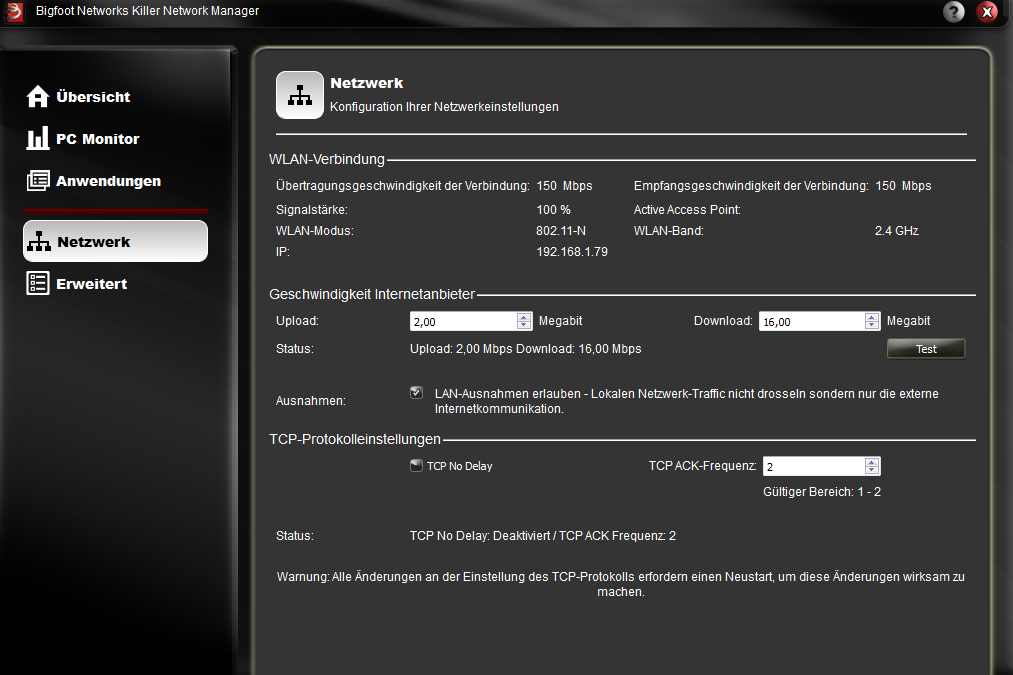1013x675 pixels.
Task: Click the IP address 192.168.1.79
Action: pos(572,252)
